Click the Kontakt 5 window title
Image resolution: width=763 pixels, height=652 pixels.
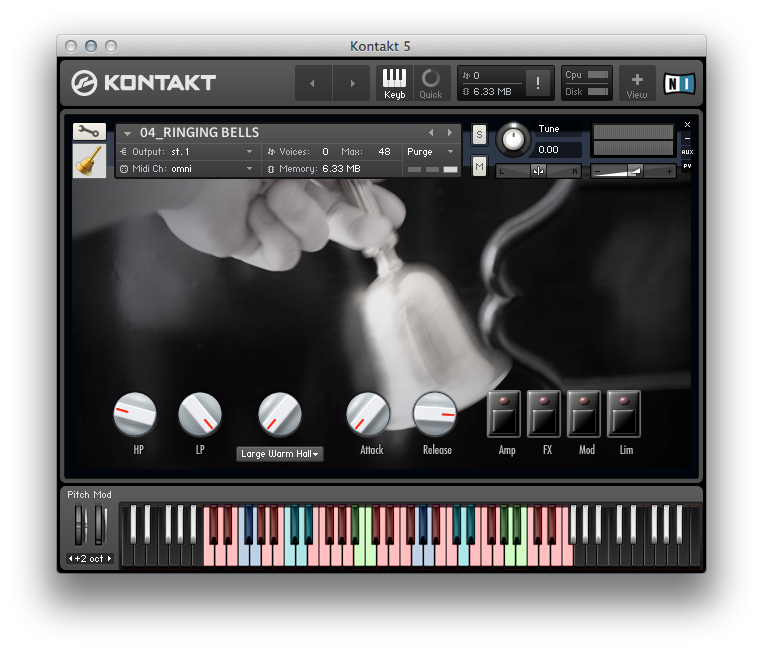pos(381,46)
